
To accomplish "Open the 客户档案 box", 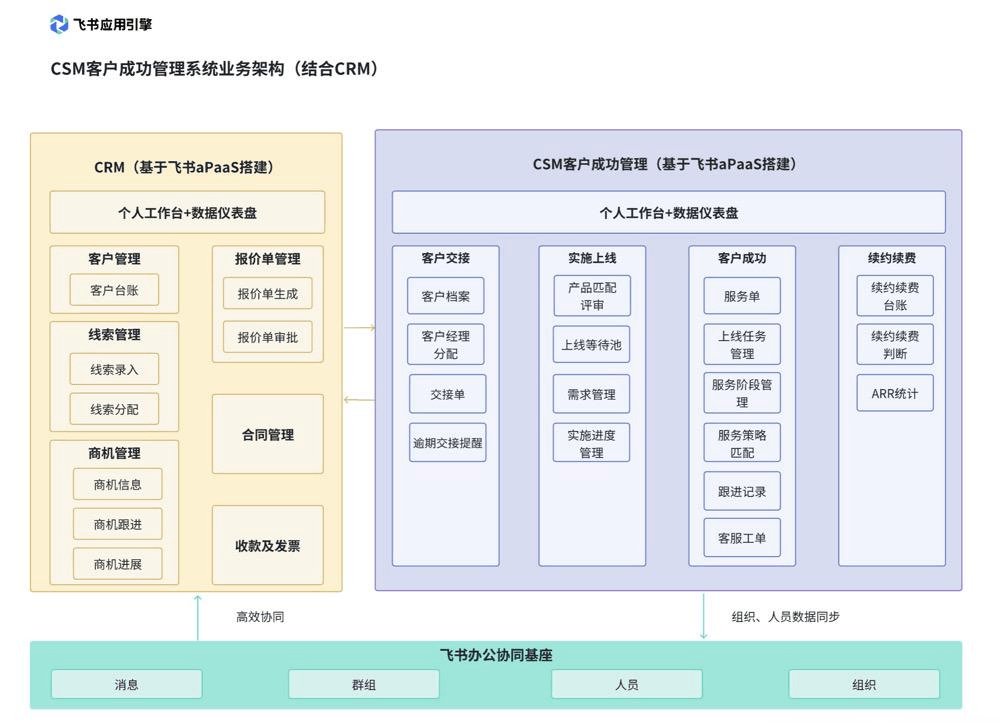I will 446,296.
